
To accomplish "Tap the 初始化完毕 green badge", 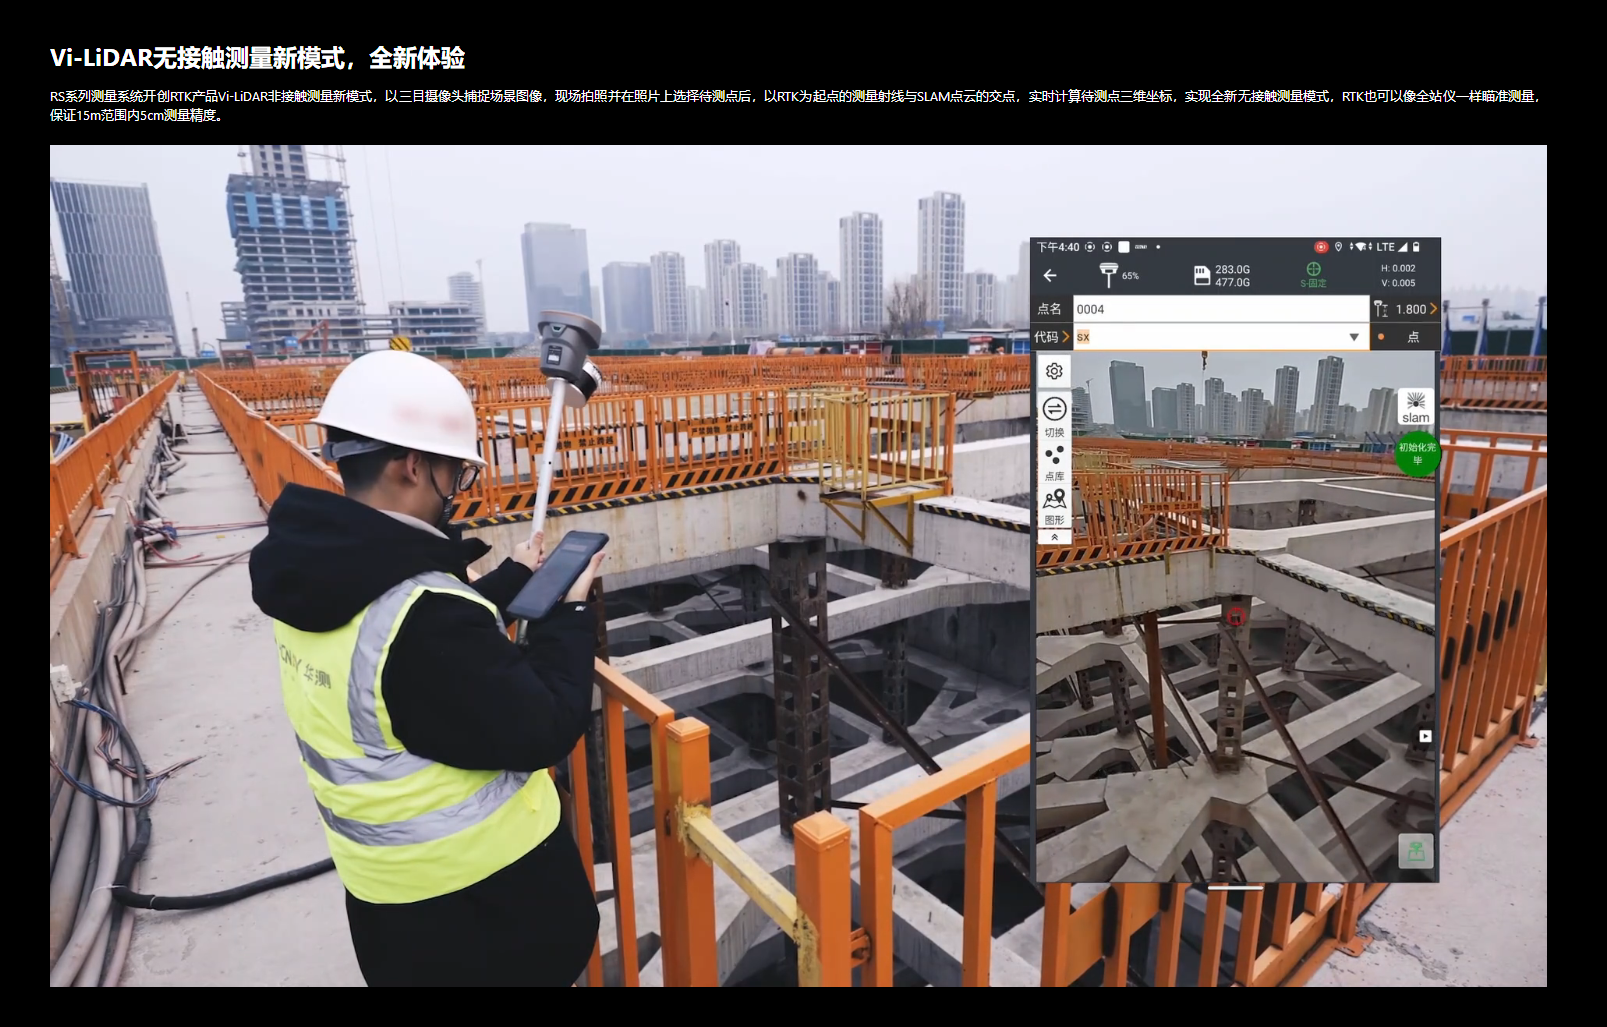I will (x=1417, y=453).
